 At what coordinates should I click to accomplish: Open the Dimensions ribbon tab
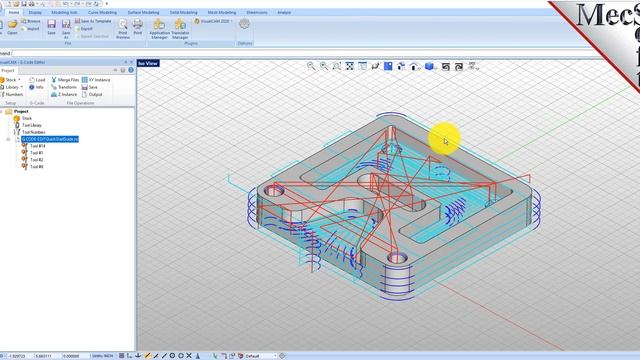pyautogui.click(x=257, y=13)
